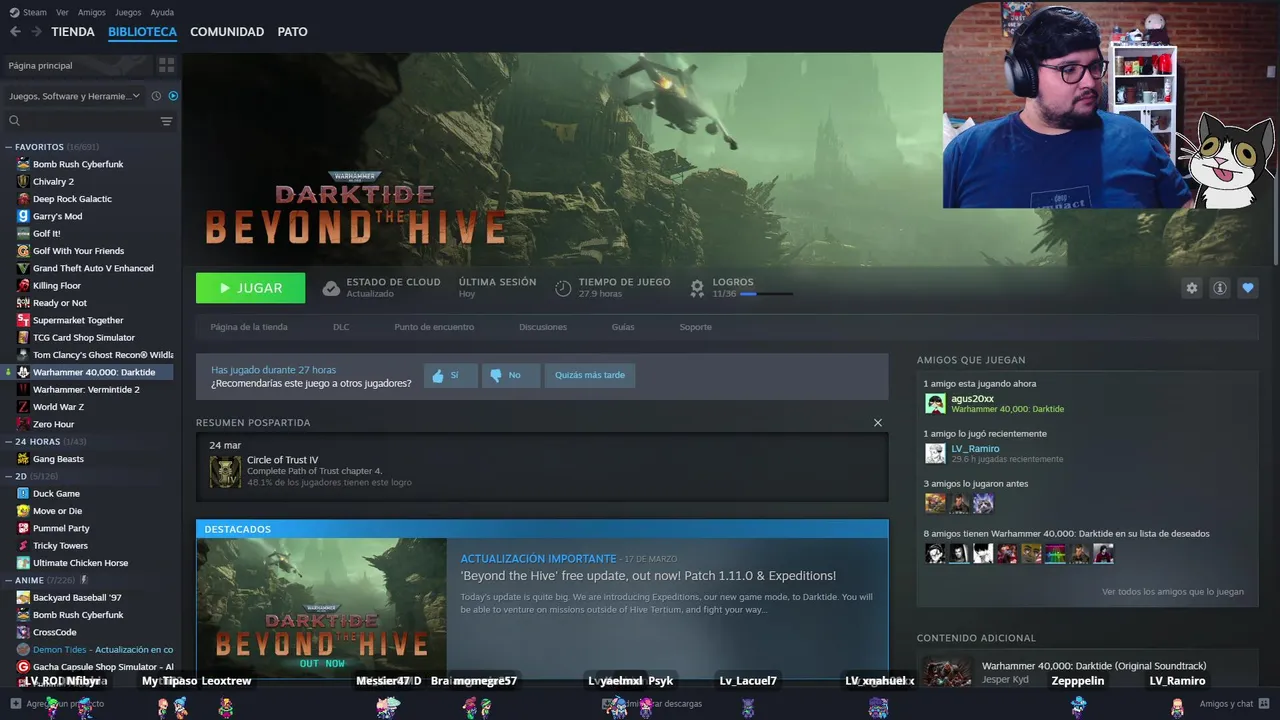Open the Ver menu

tap(62, 12)
